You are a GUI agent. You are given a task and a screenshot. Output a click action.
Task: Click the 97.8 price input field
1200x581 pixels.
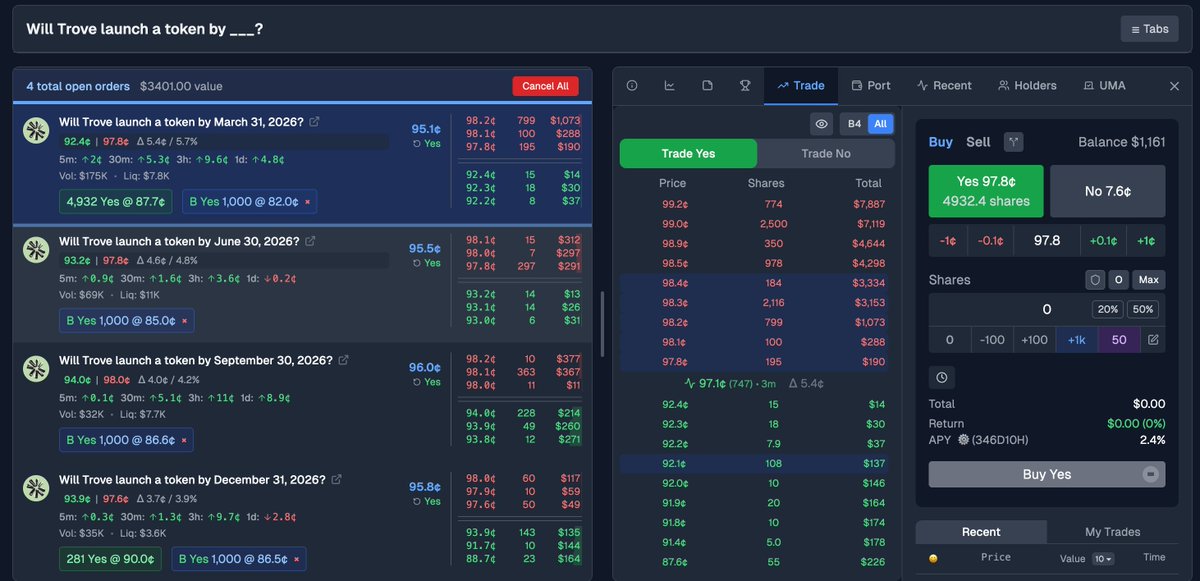tap(1046, 240)
